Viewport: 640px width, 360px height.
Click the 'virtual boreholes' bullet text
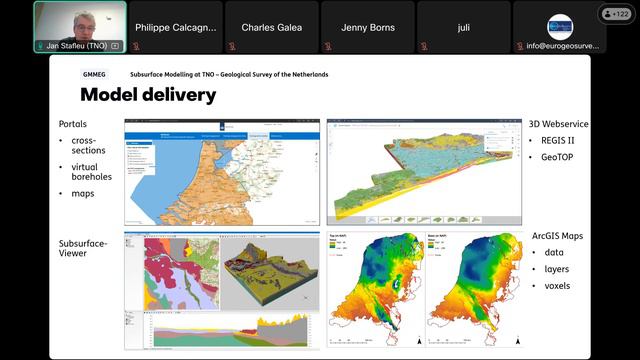click(91, 172)
